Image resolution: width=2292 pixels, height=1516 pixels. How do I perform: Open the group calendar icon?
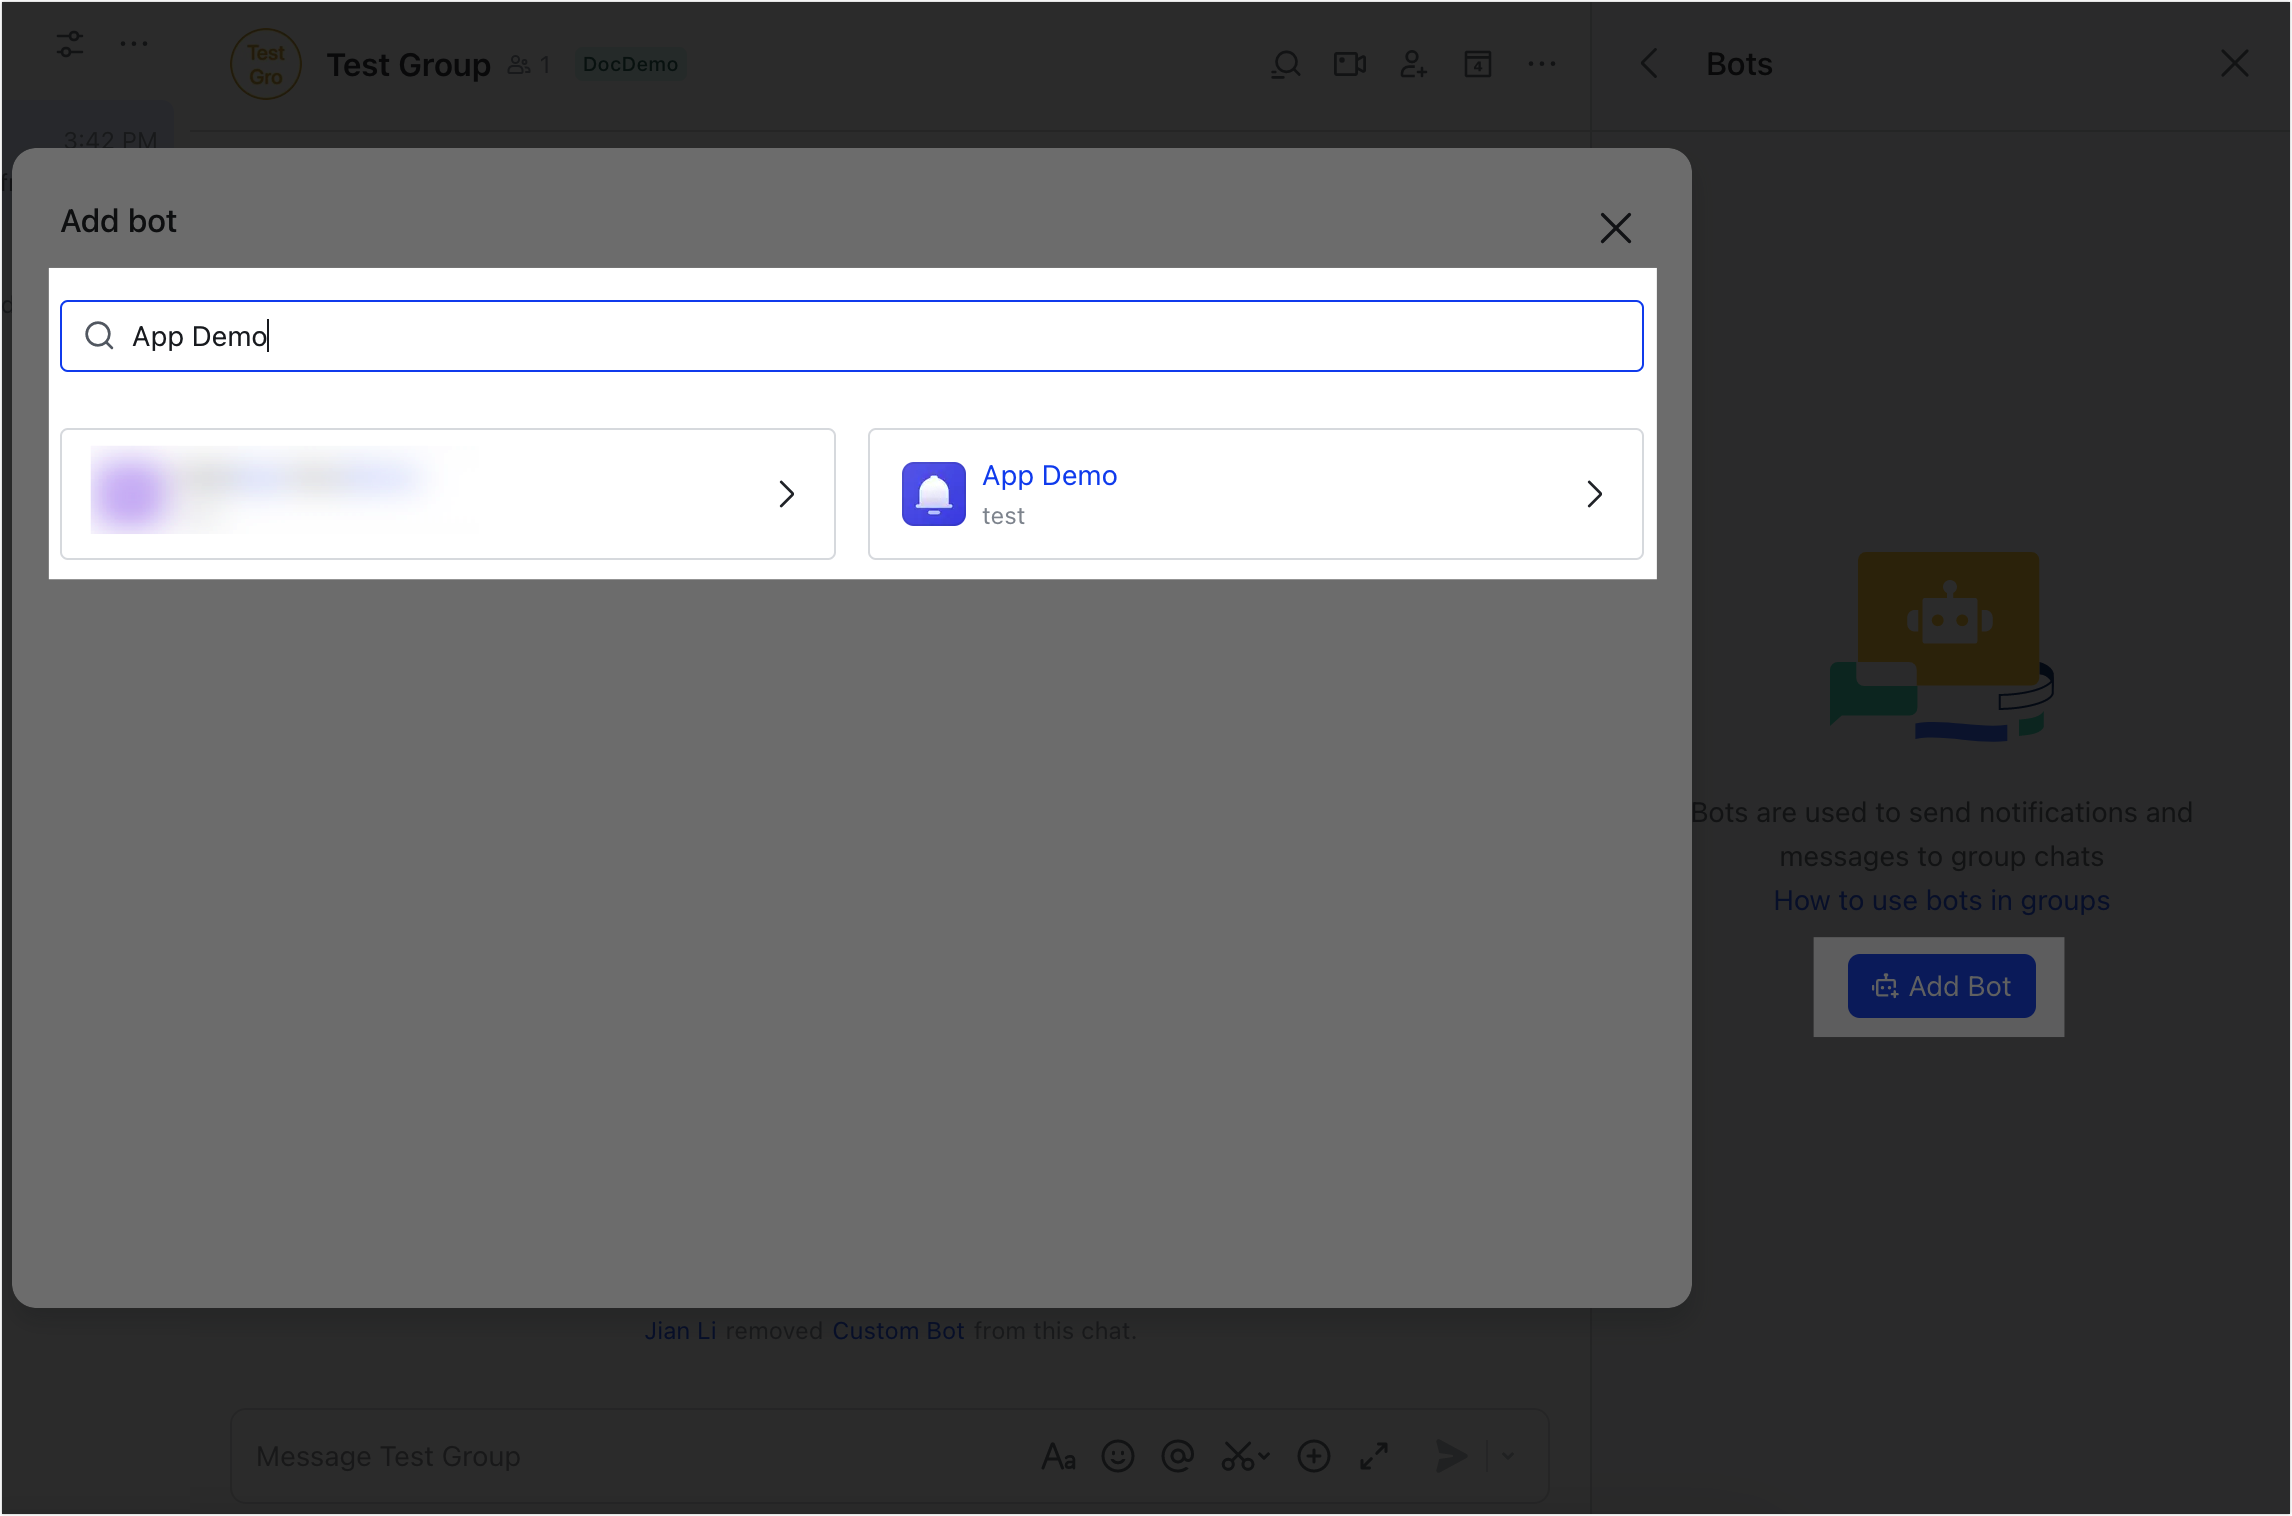(1477, 65)
